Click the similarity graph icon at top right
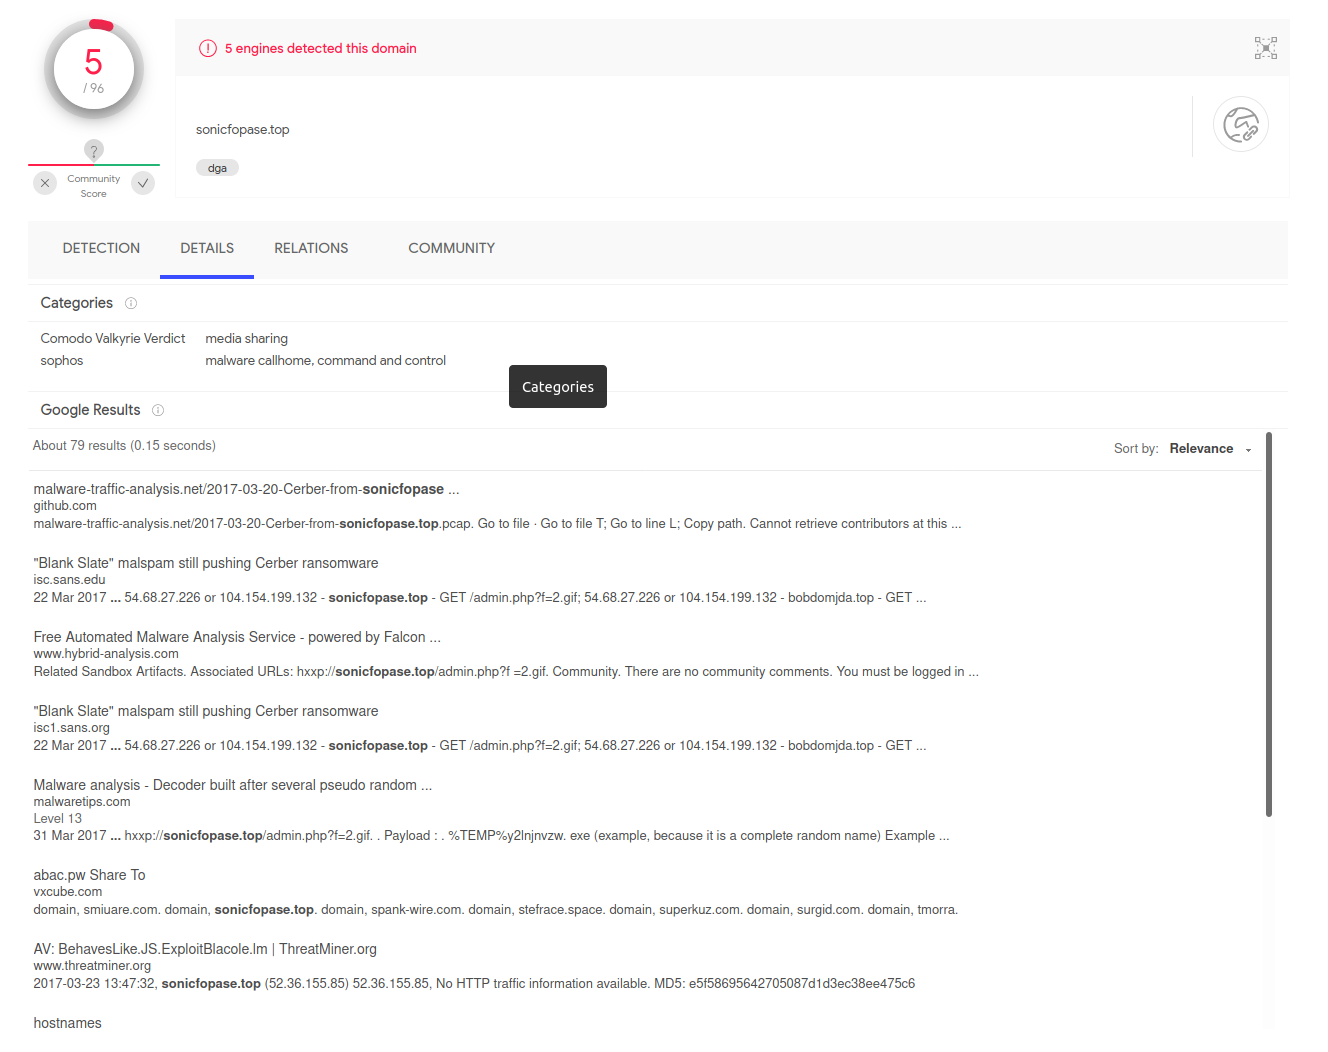The height and width of the screenshot is (1052, 1328). 1265,48
